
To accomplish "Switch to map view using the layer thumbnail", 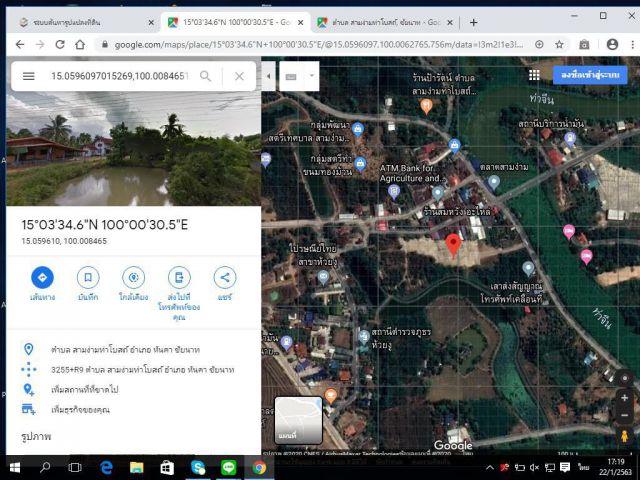I will 298,420.
